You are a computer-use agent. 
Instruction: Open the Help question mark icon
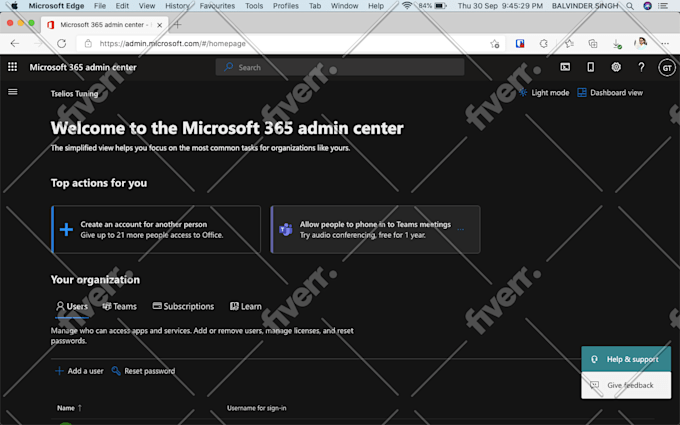641,67
